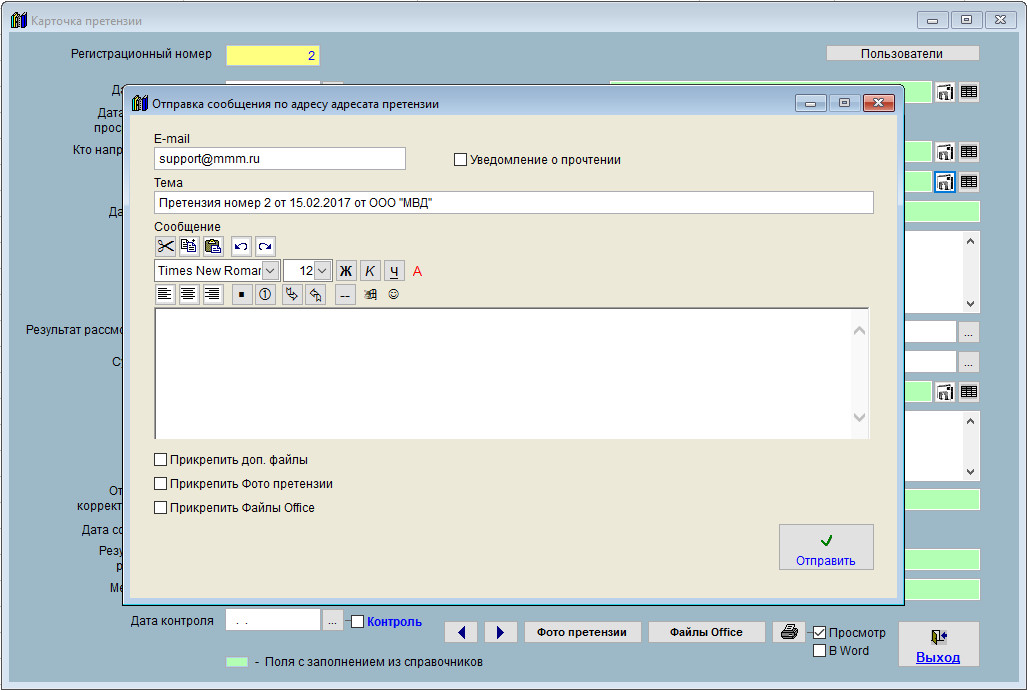
Task: Undo the last edit in the message
Action: pyautogui.click(x=241, y=246)
